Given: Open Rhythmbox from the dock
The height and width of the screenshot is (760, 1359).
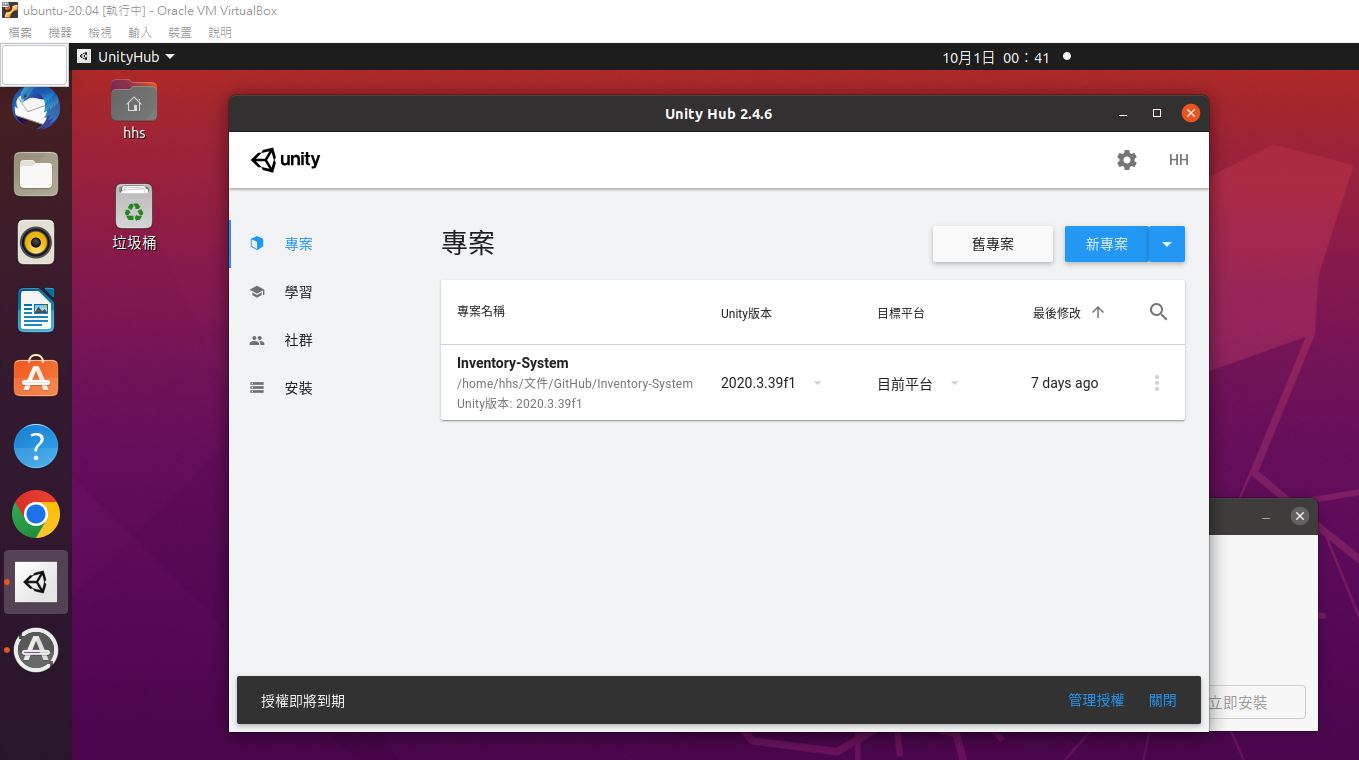Looking at the screenshot, I should [36, 242].
